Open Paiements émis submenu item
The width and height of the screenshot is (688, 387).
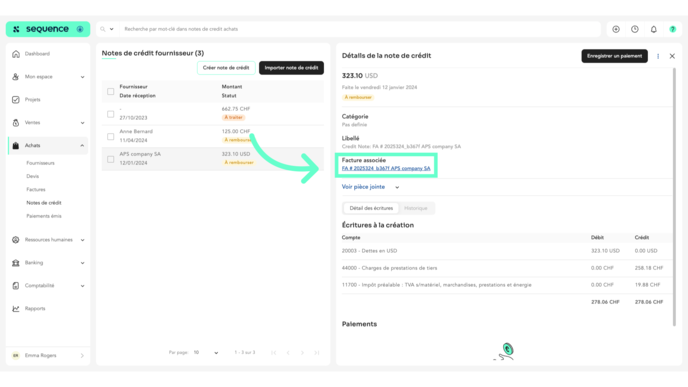click(x=44, y=216)
